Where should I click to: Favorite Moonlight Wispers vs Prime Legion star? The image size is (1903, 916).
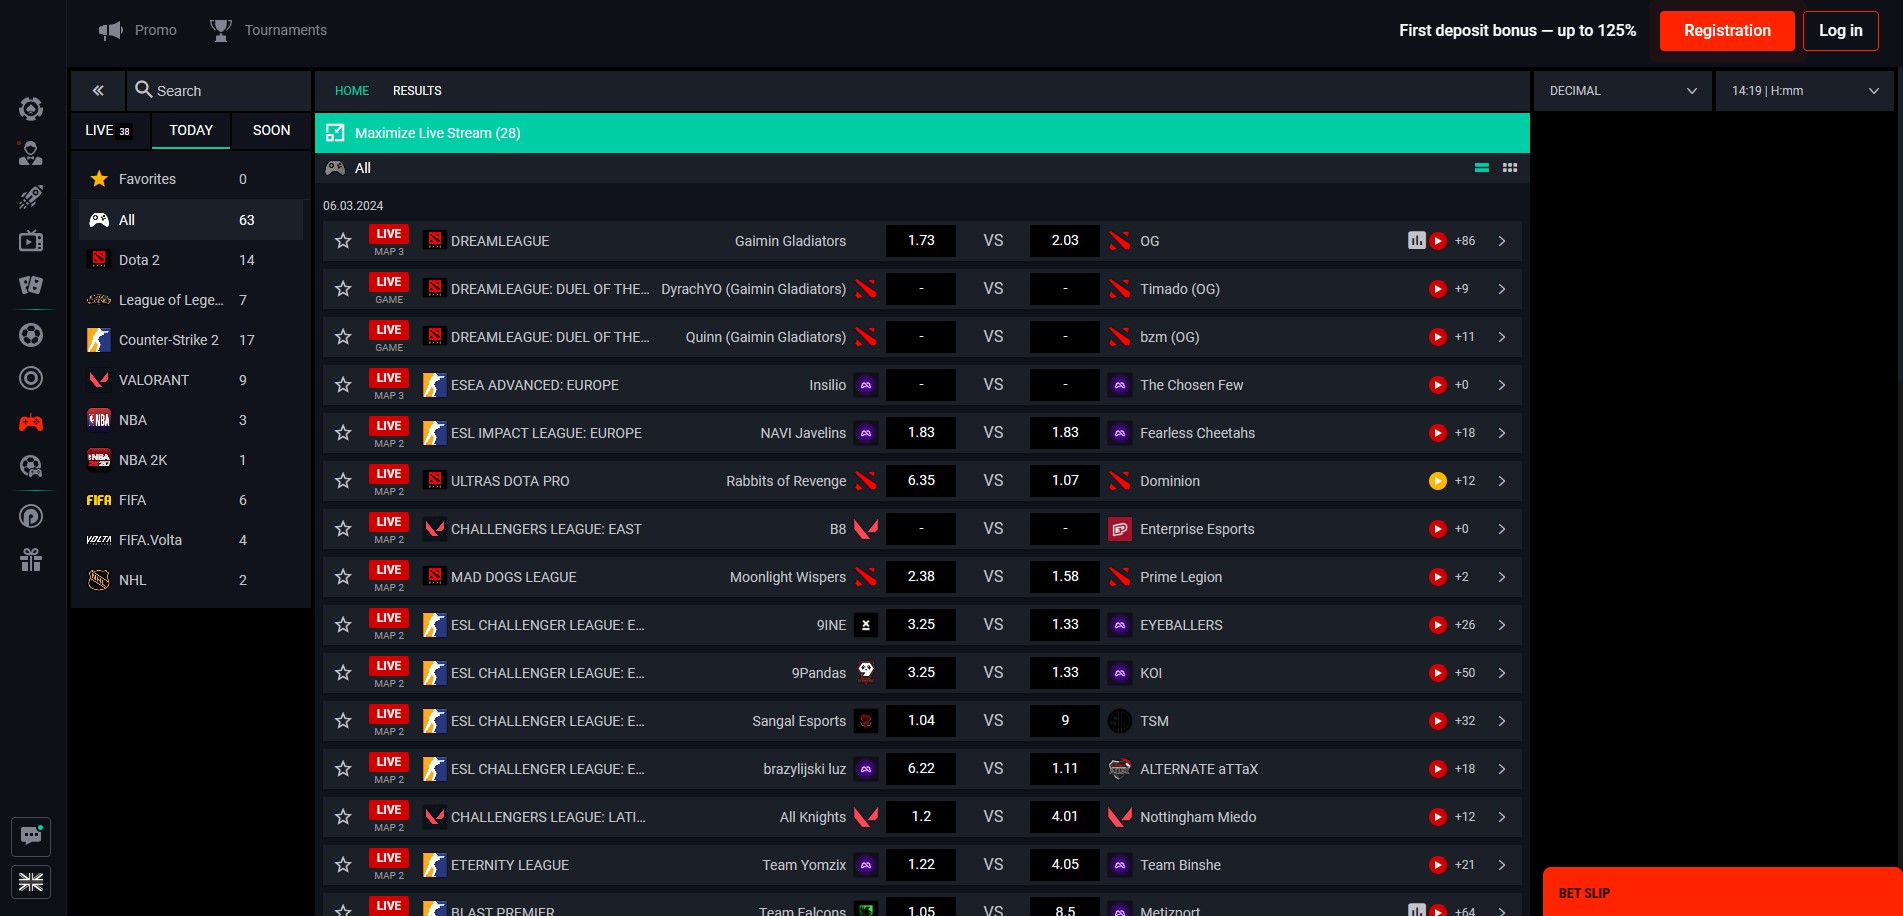(x=343, y=577)
